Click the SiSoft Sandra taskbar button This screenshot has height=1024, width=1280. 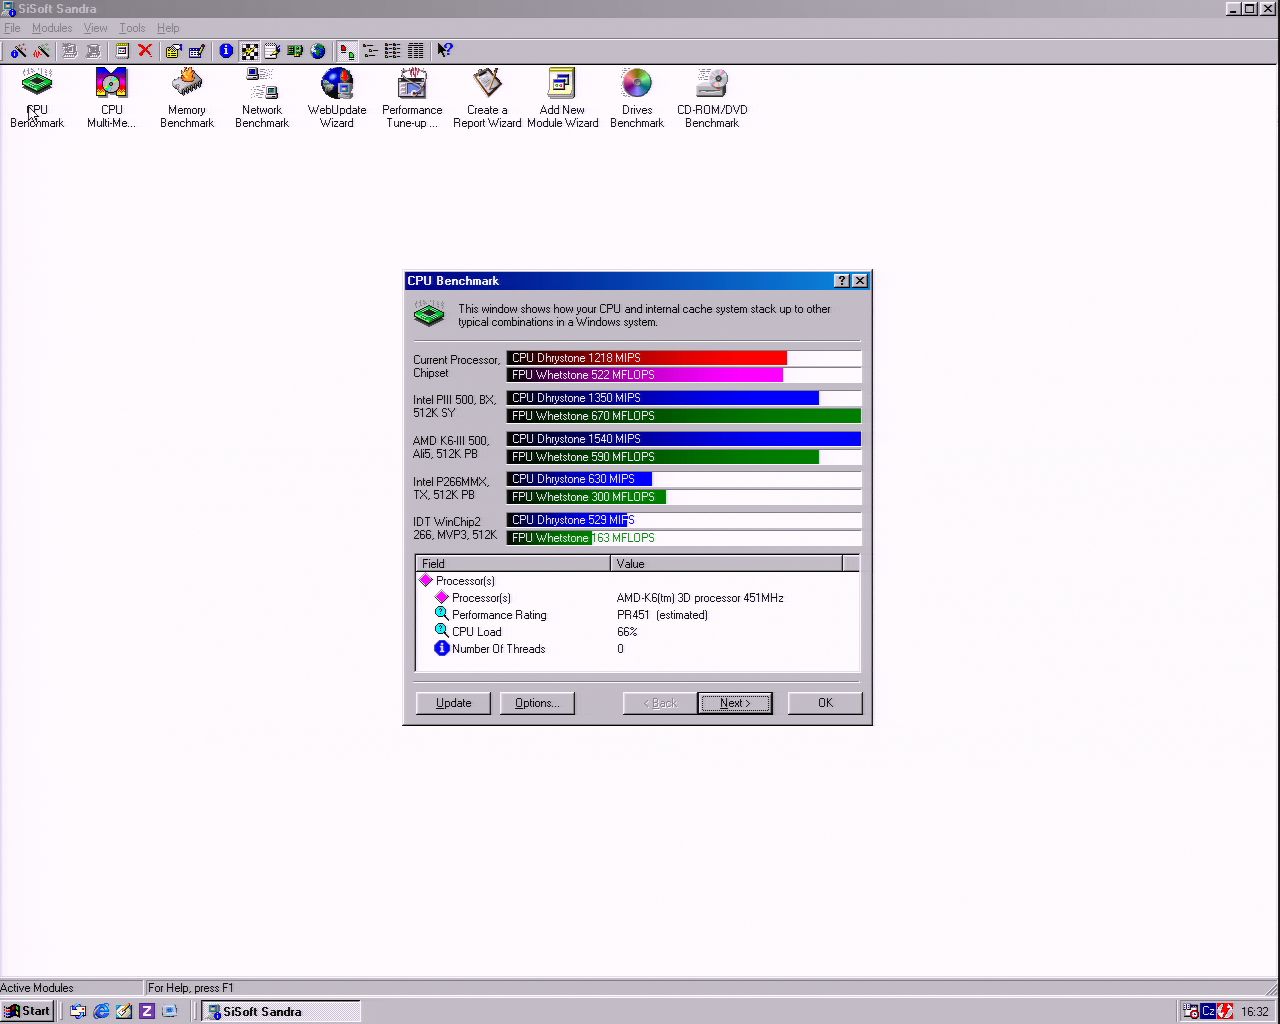coord(281,1011)
